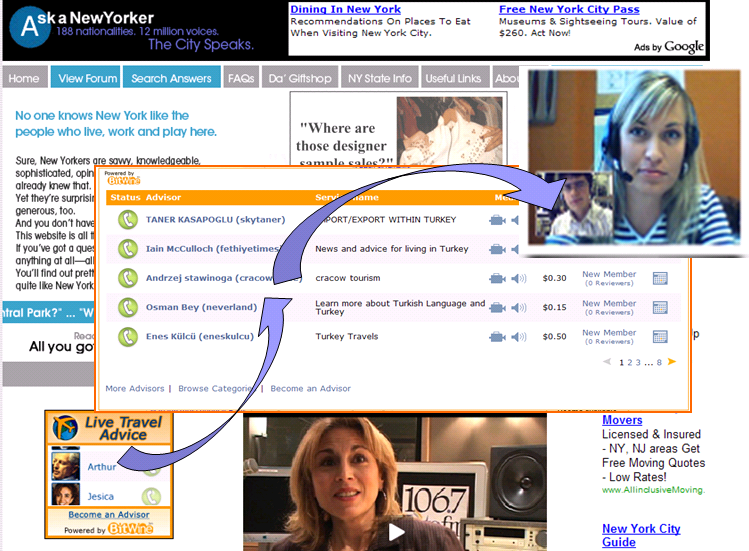Screen dimensions: 749x551
Task: Click phone status icon for Enes Külcü
Action: (128, 336)
